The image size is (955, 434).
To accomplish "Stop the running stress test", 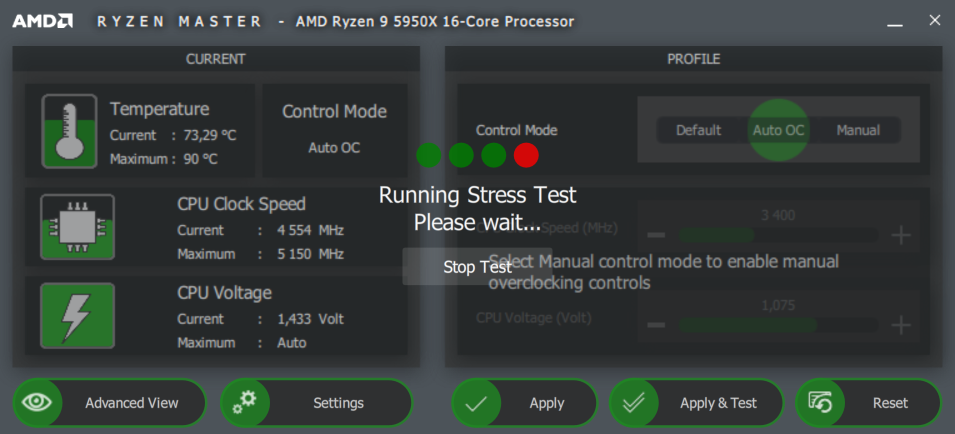I will pos(477,267).
